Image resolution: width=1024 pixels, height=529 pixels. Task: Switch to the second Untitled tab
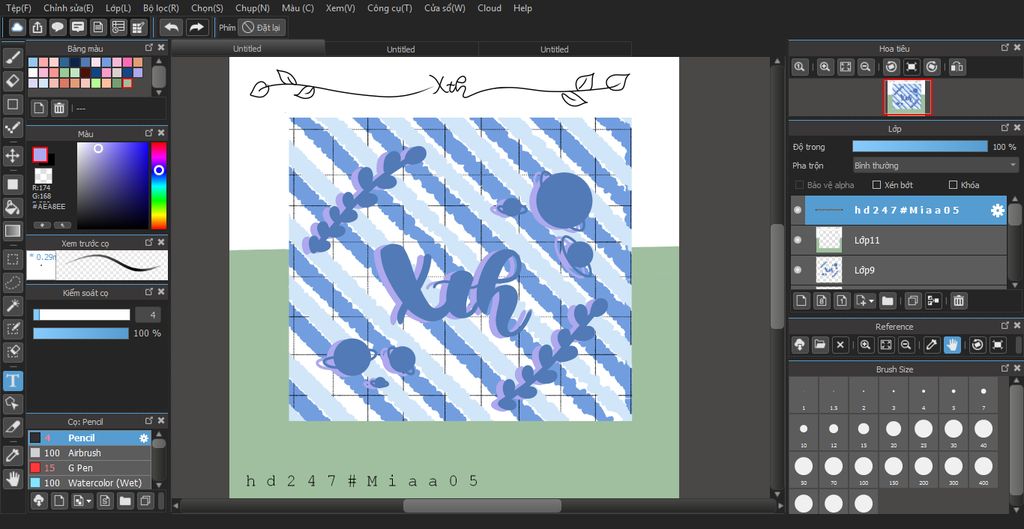coord(400,50)
